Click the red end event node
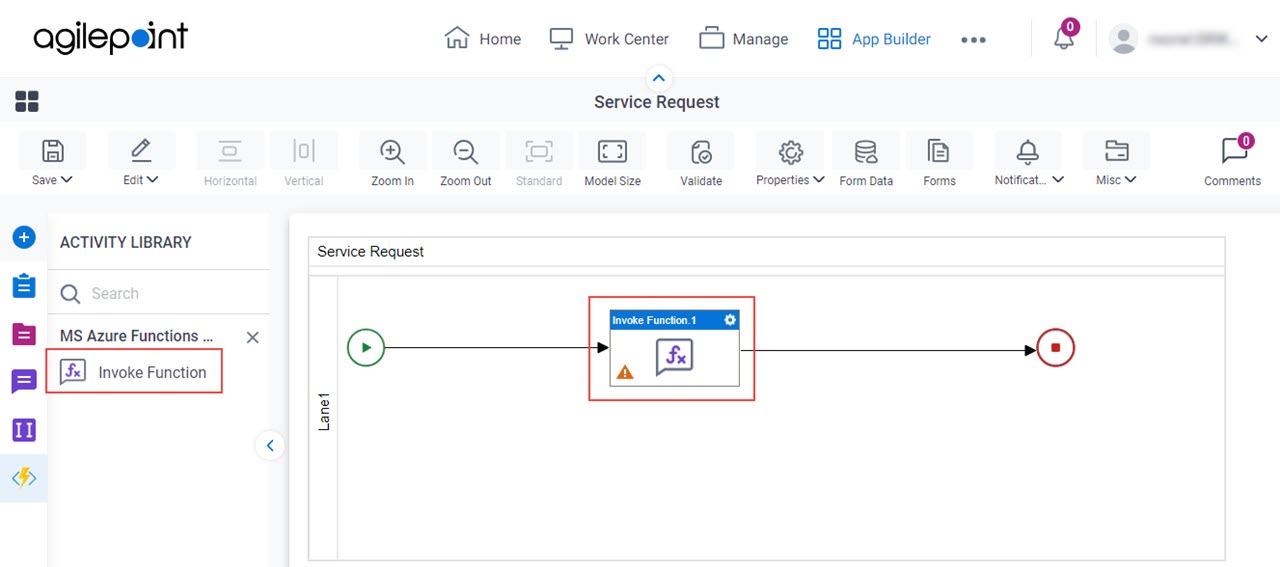The image size is (1280, 567). [1056, 348]
